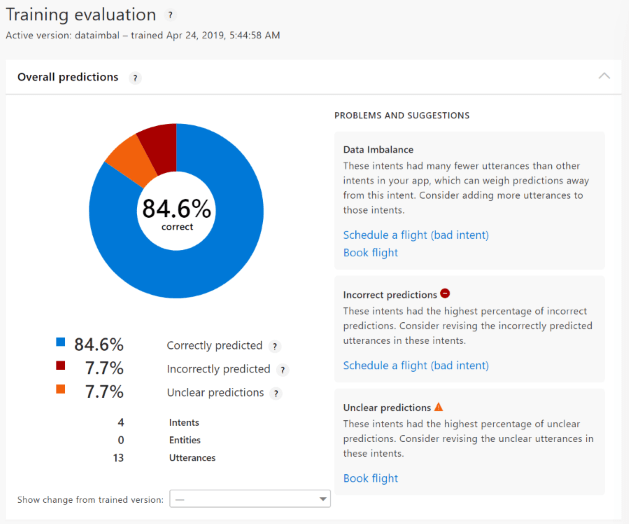The height and width of the screenshot is (524, 629).
Task: Open help for Incorrectly predicted
Action: (x=282, y=369)
